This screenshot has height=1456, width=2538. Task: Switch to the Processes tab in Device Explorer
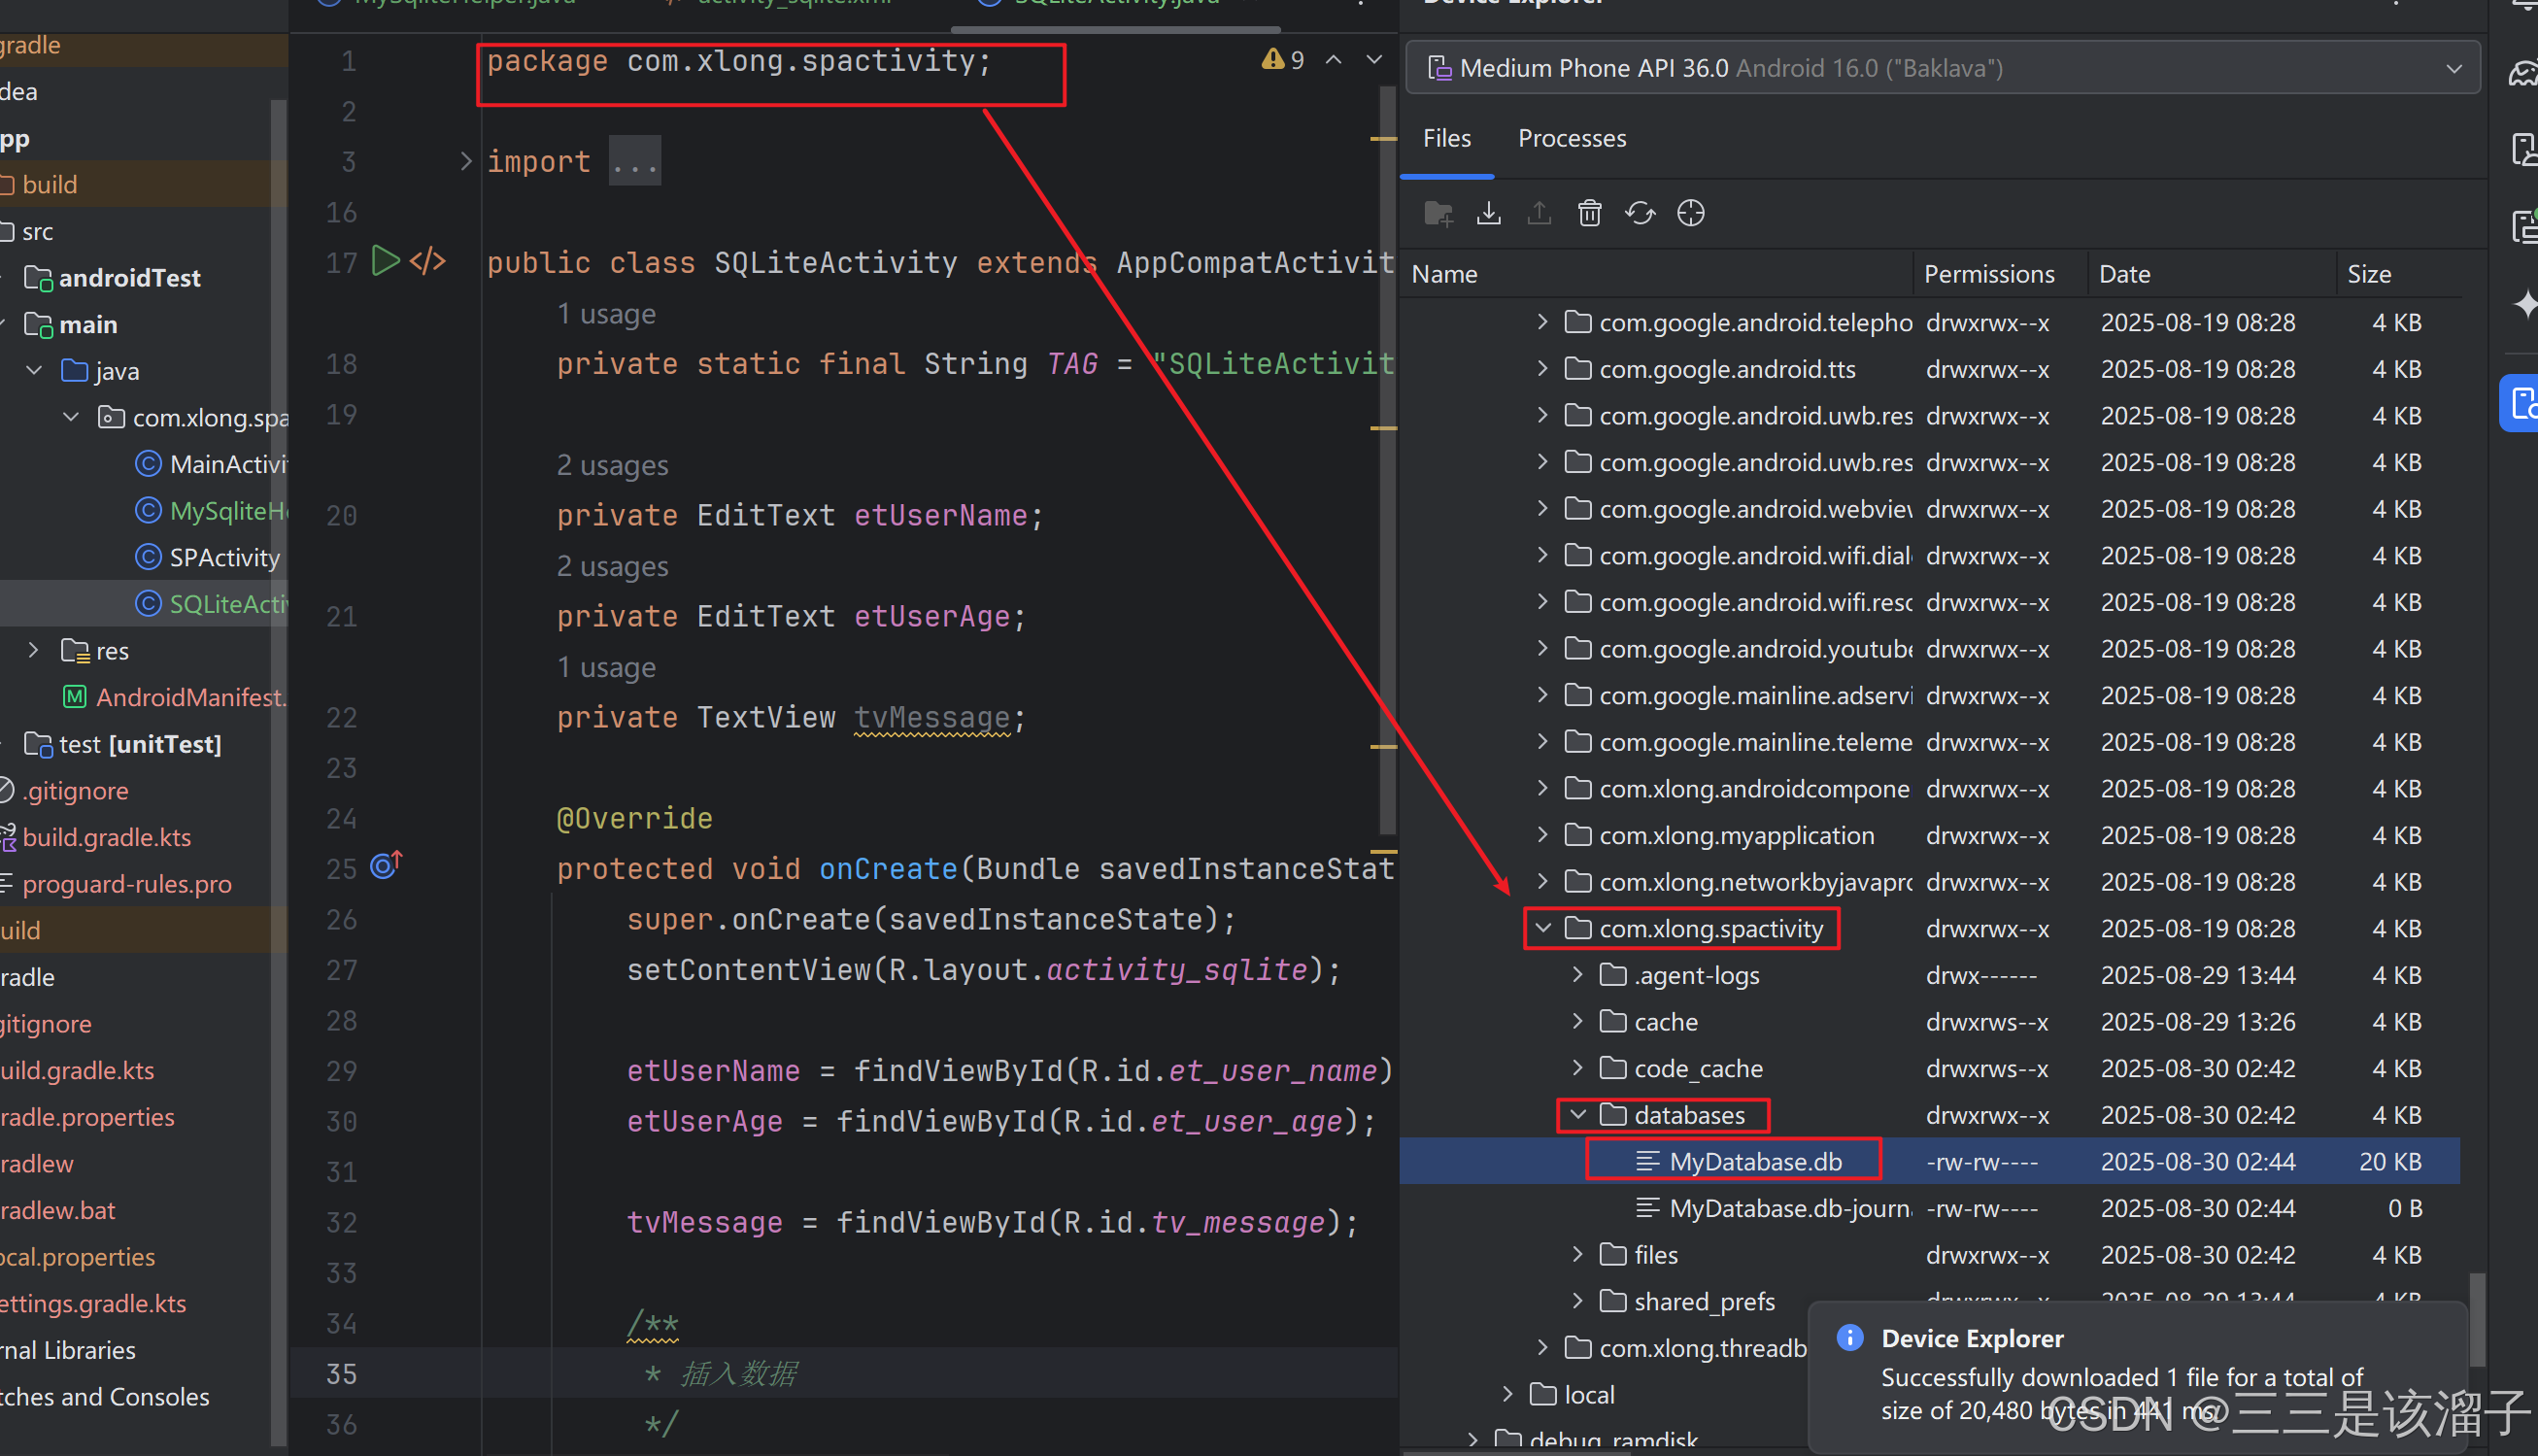coord(1571,138)
